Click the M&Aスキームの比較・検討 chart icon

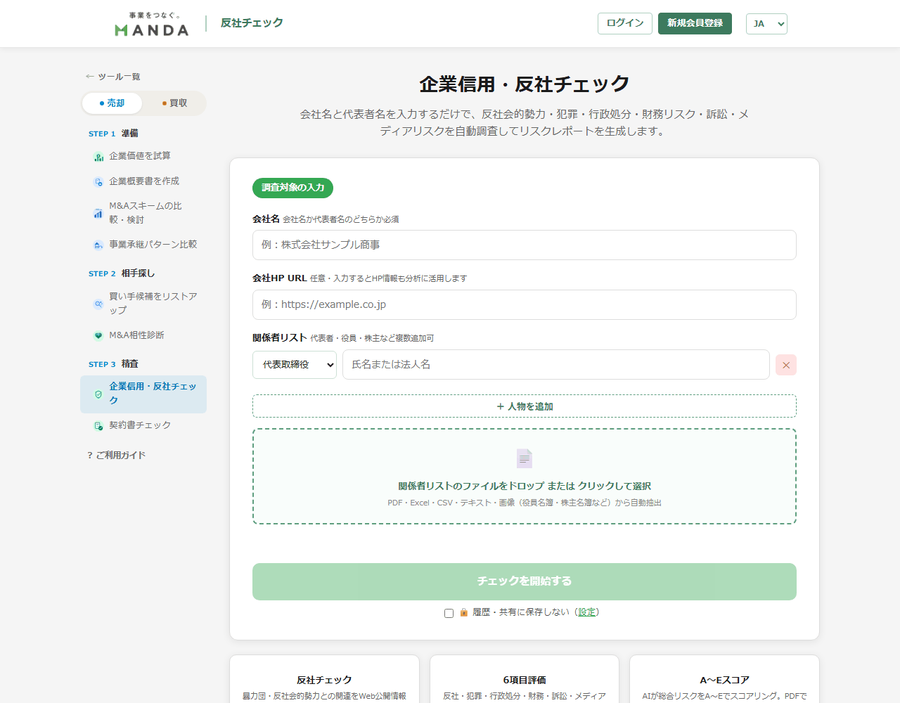(x=98, y=213)
